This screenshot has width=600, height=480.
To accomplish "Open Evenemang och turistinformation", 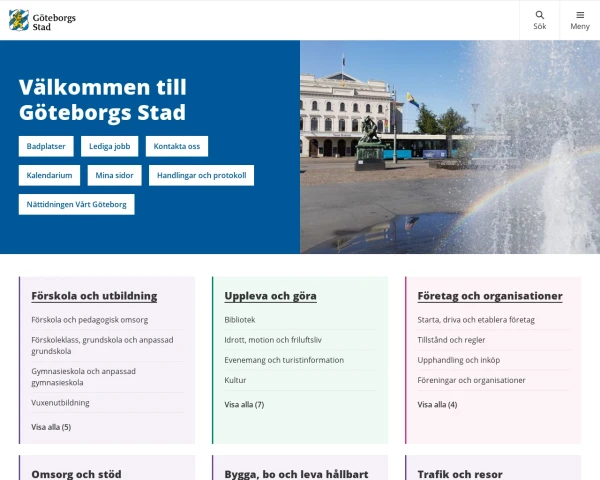I will pyautogui.click(x=284, y=360).
